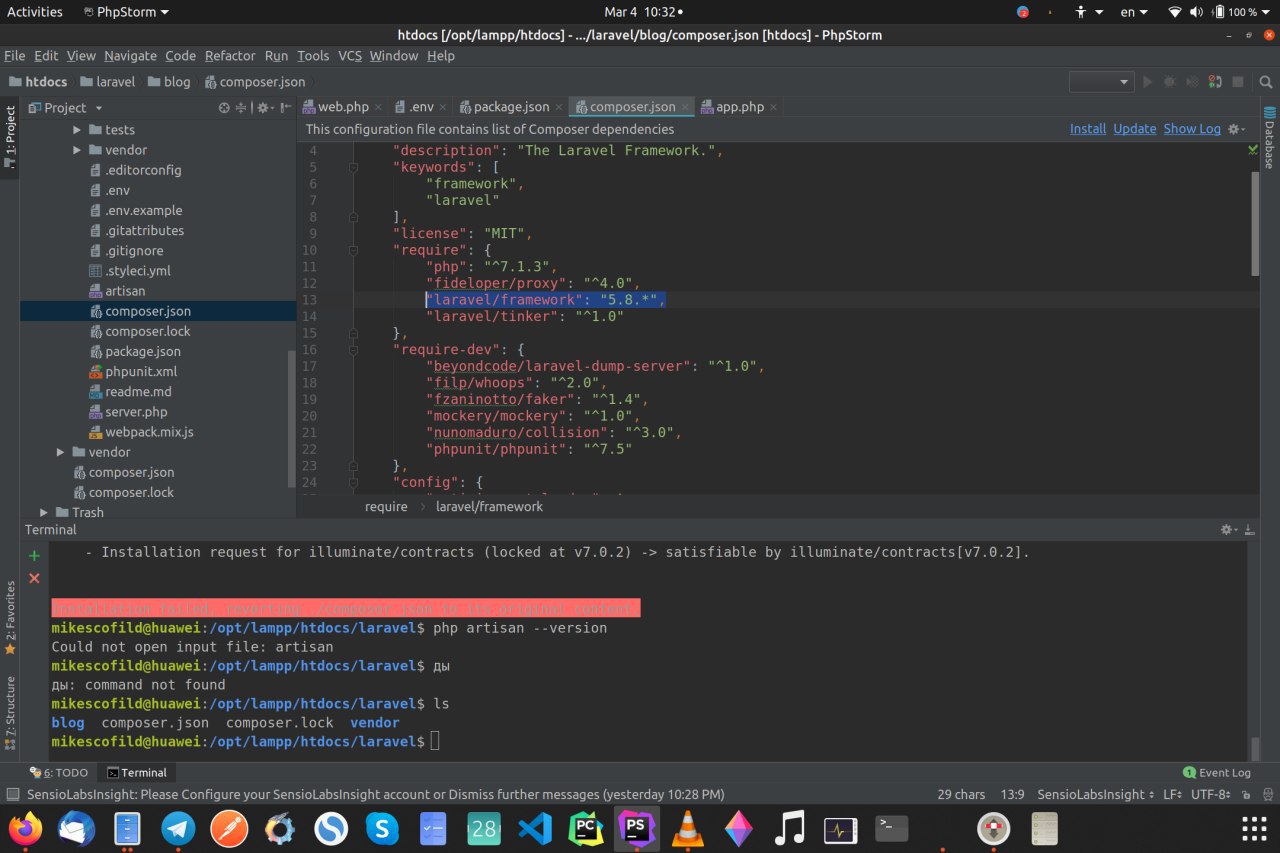Collapse the "require" block fold marker
1280x853 pixels.
point(353,250)
